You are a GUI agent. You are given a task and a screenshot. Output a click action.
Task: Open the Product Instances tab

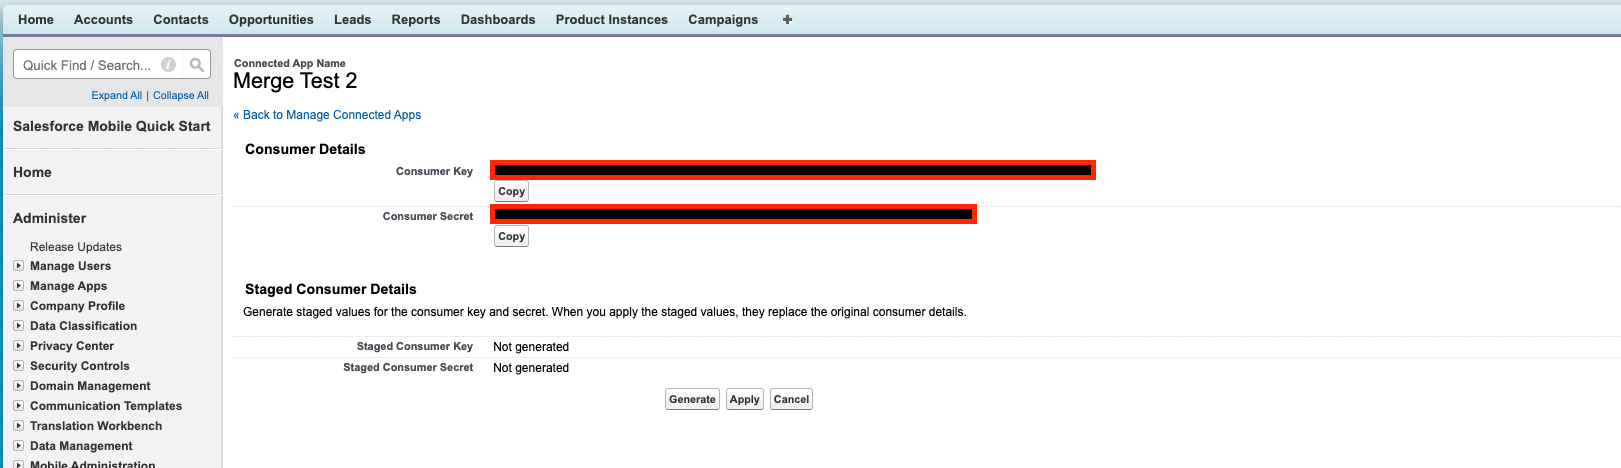tap(612, 19)
